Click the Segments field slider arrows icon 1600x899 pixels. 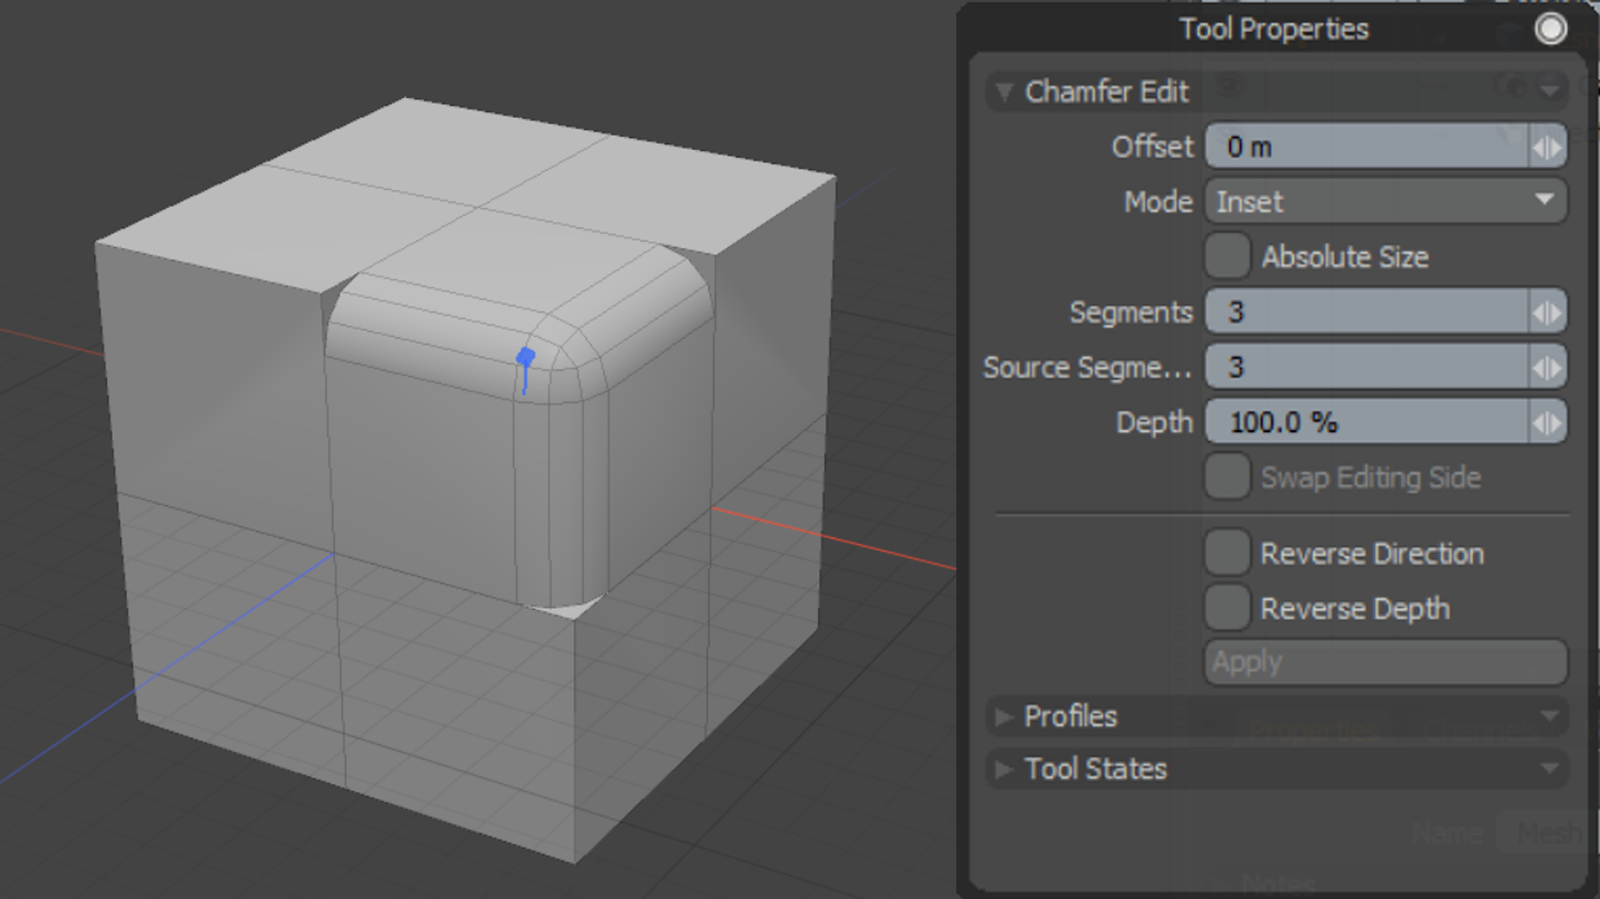click(1546, 313)
